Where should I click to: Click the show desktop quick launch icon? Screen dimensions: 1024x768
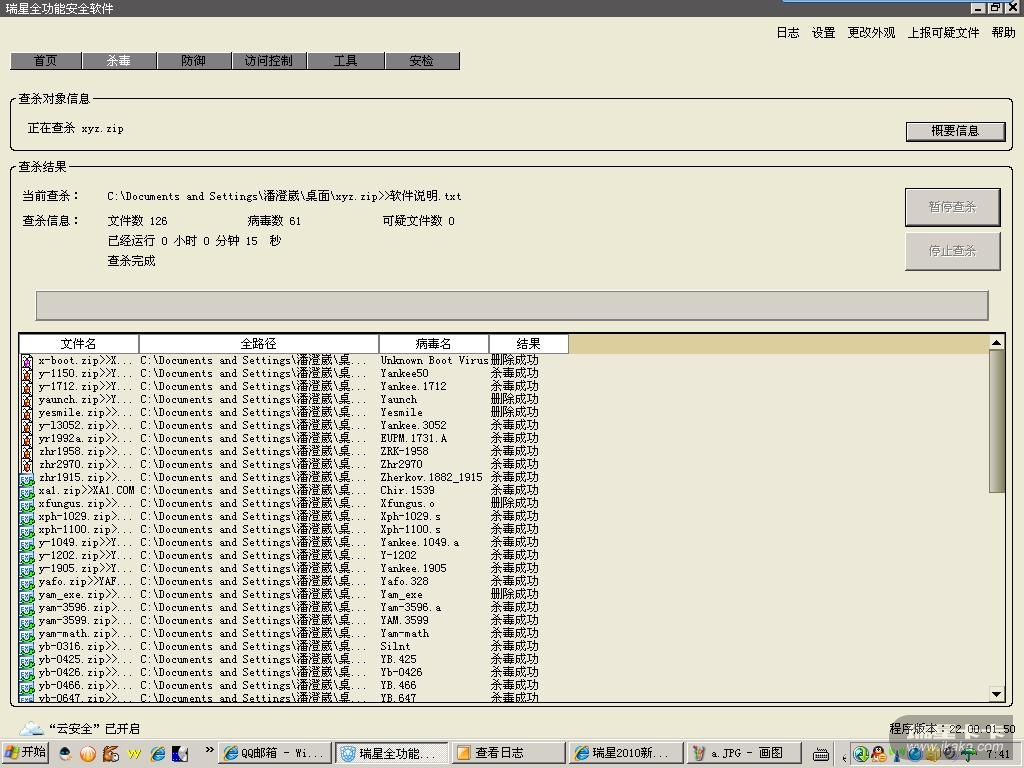(180, 754)
